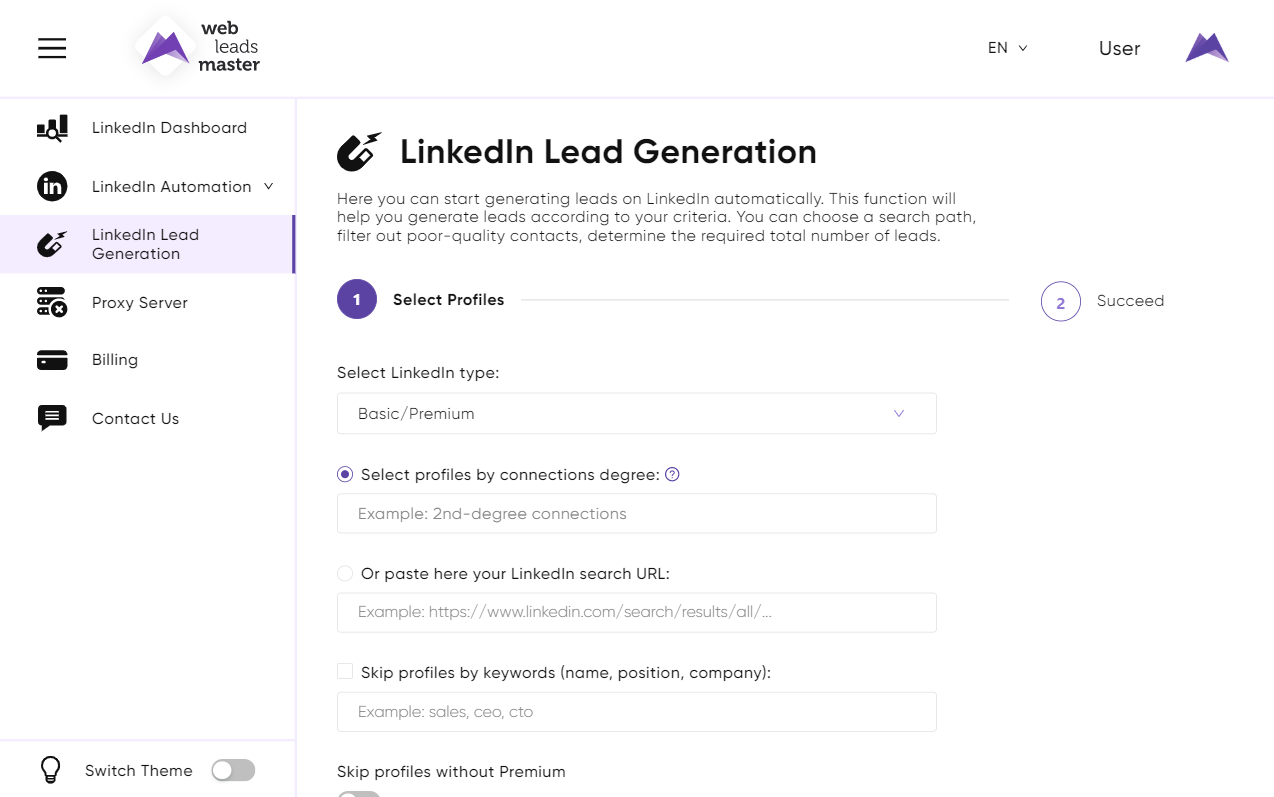The width and height of the screenshot is (1274, 797).
Task: Click the Proxy Server icon in sidebar
Action: [52, 302]
